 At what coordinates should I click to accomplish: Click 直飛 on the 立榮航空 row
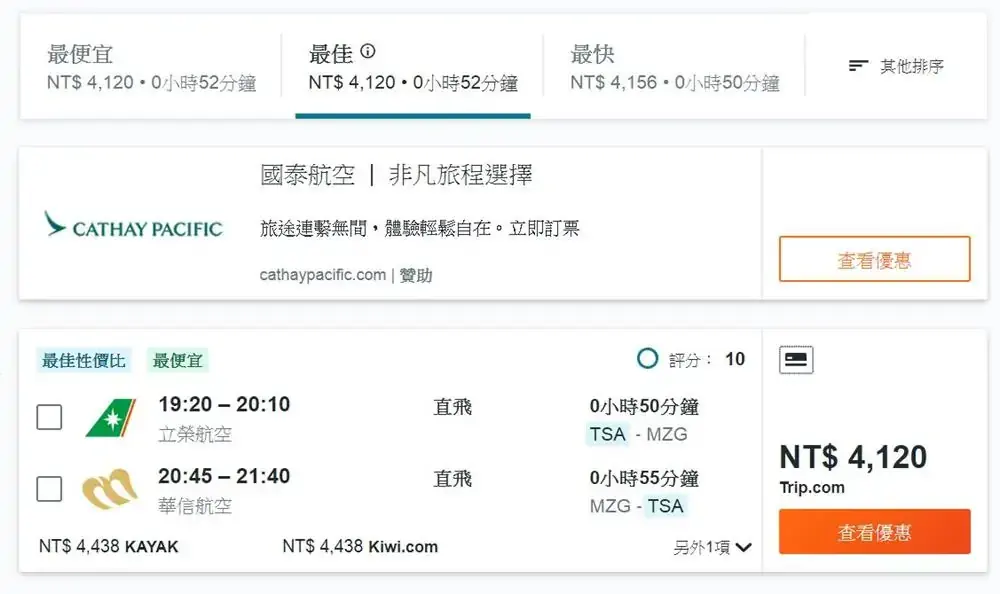pos(452,407)
